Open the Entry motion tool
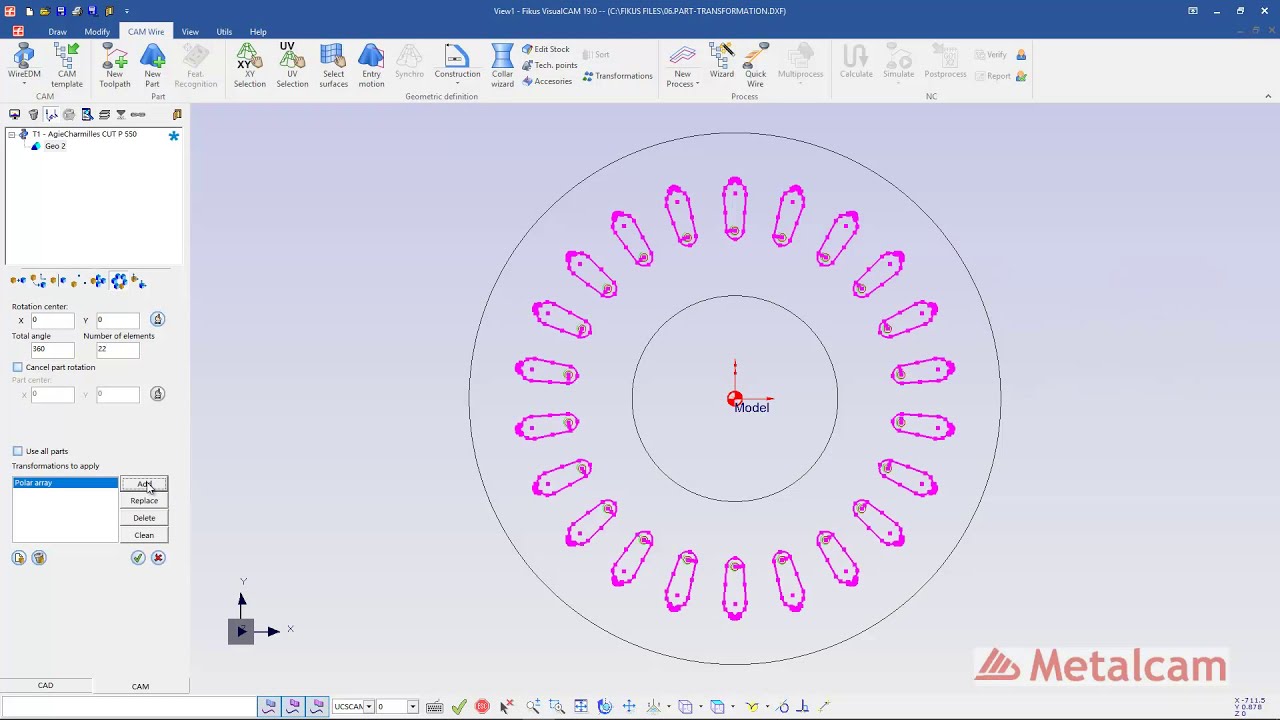 tap(371, 65)
